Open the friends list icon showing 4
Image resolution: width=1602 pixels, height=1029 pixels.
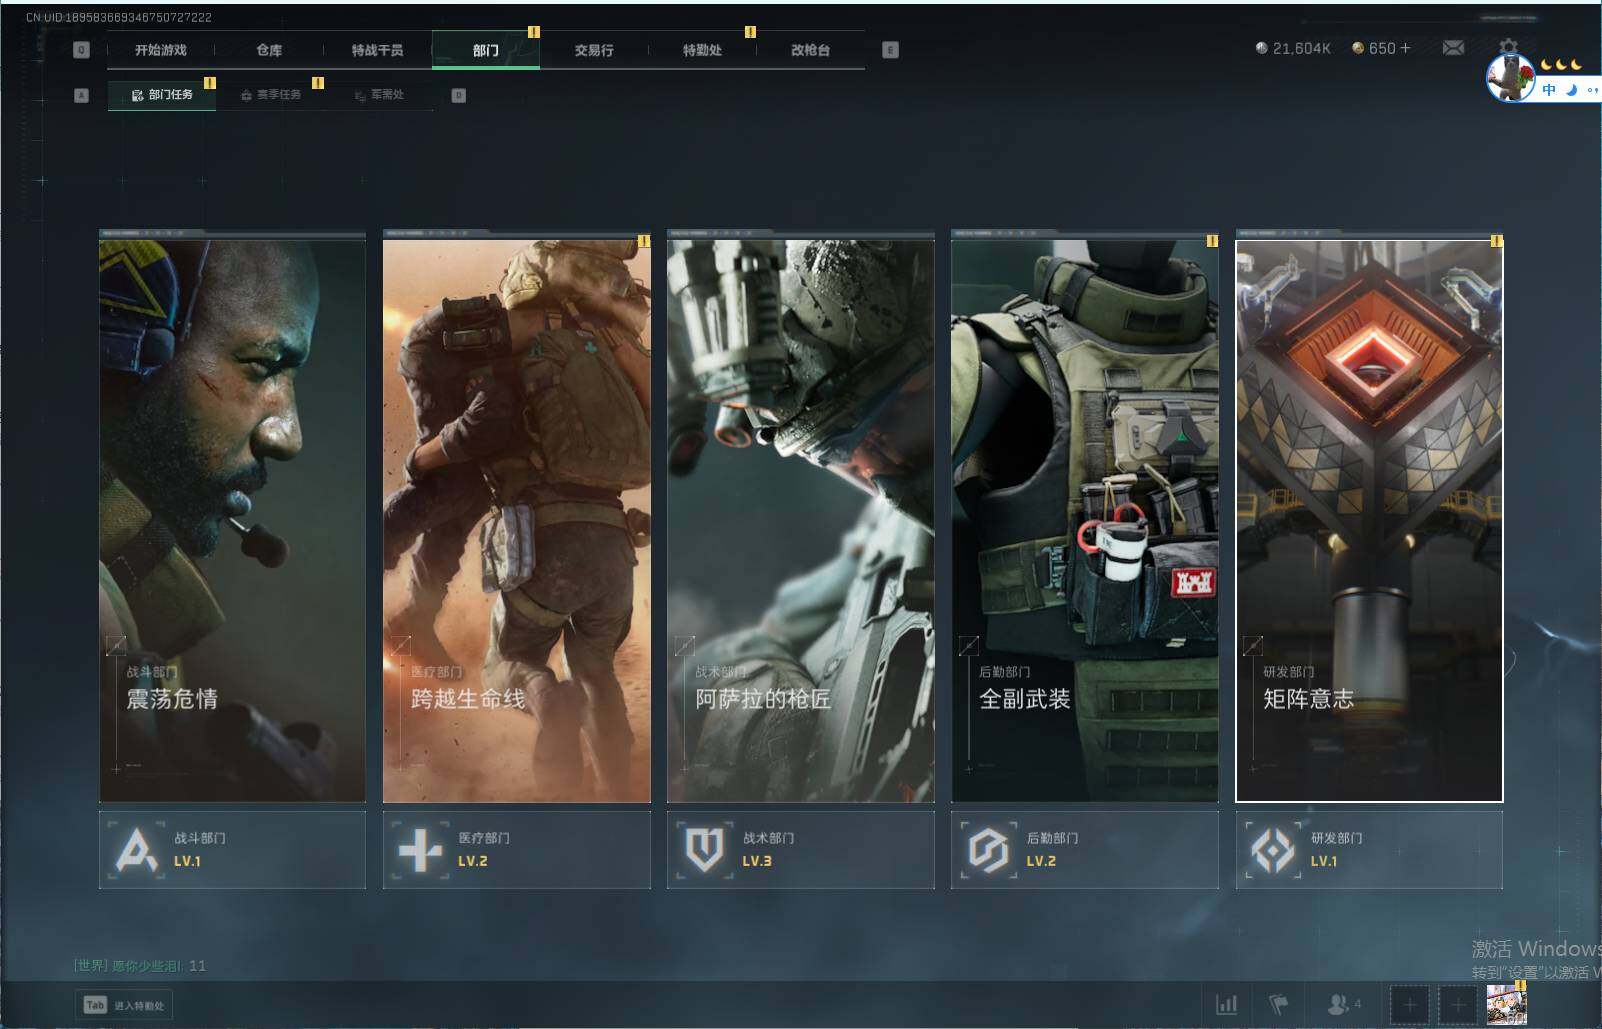pyautogui.click(x=1343, y=1004)
